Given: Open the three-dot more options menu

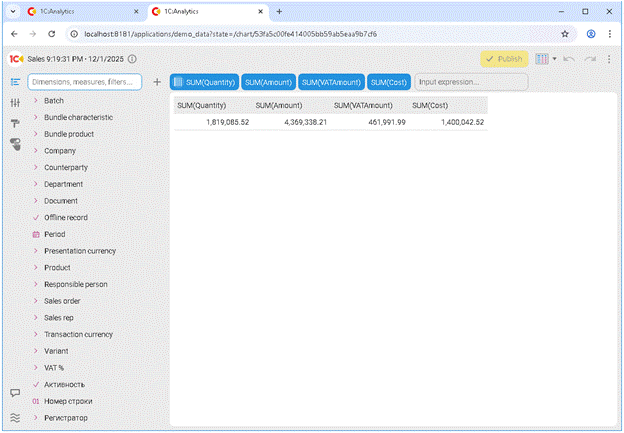Looking at the screenshot, I should [x=608, y=59].
